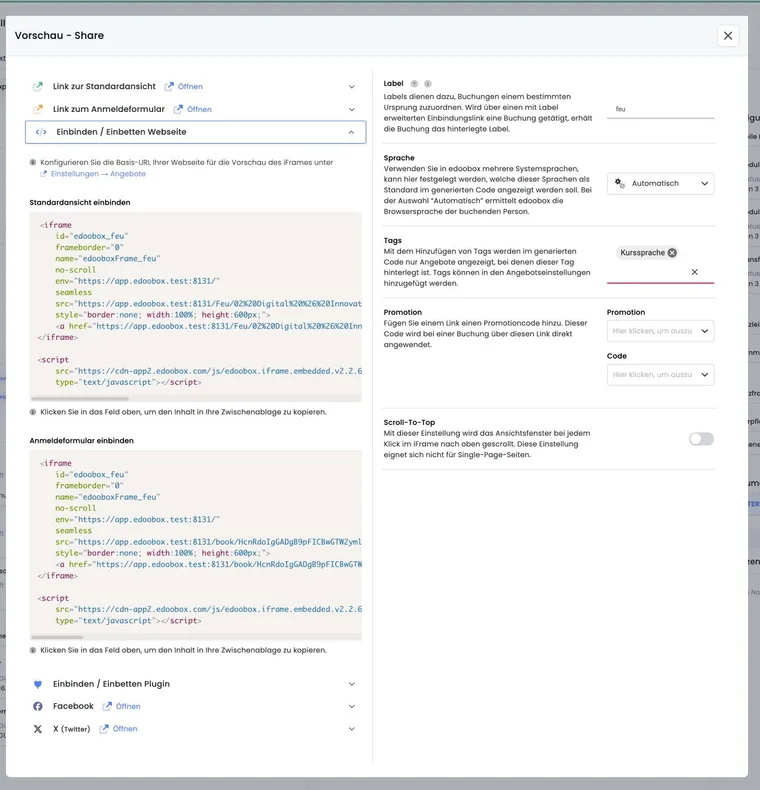The image size is (760, 790).
Task: Click the code brackets Einbinden Webseite icon
Action: pos(41,132)
